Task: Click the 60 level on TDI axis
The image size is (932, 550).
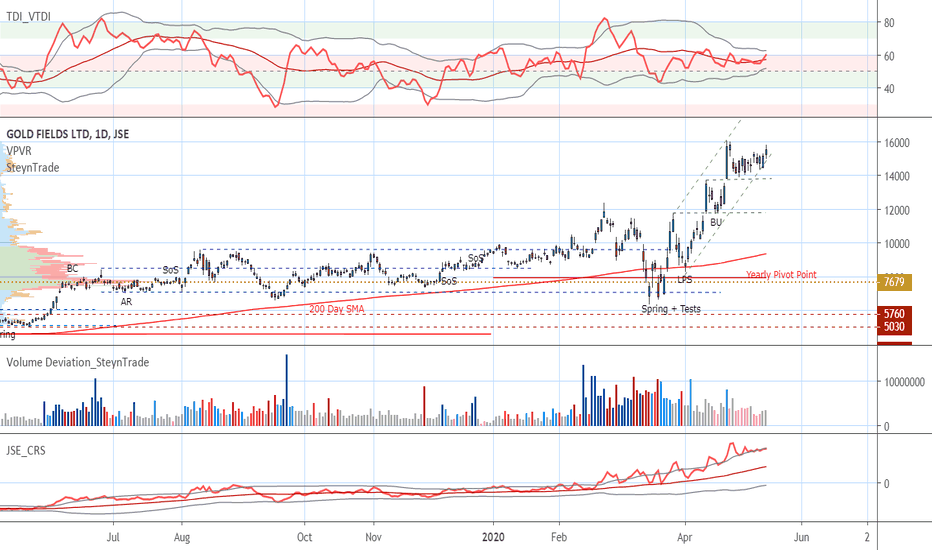Action: (889, 56)
